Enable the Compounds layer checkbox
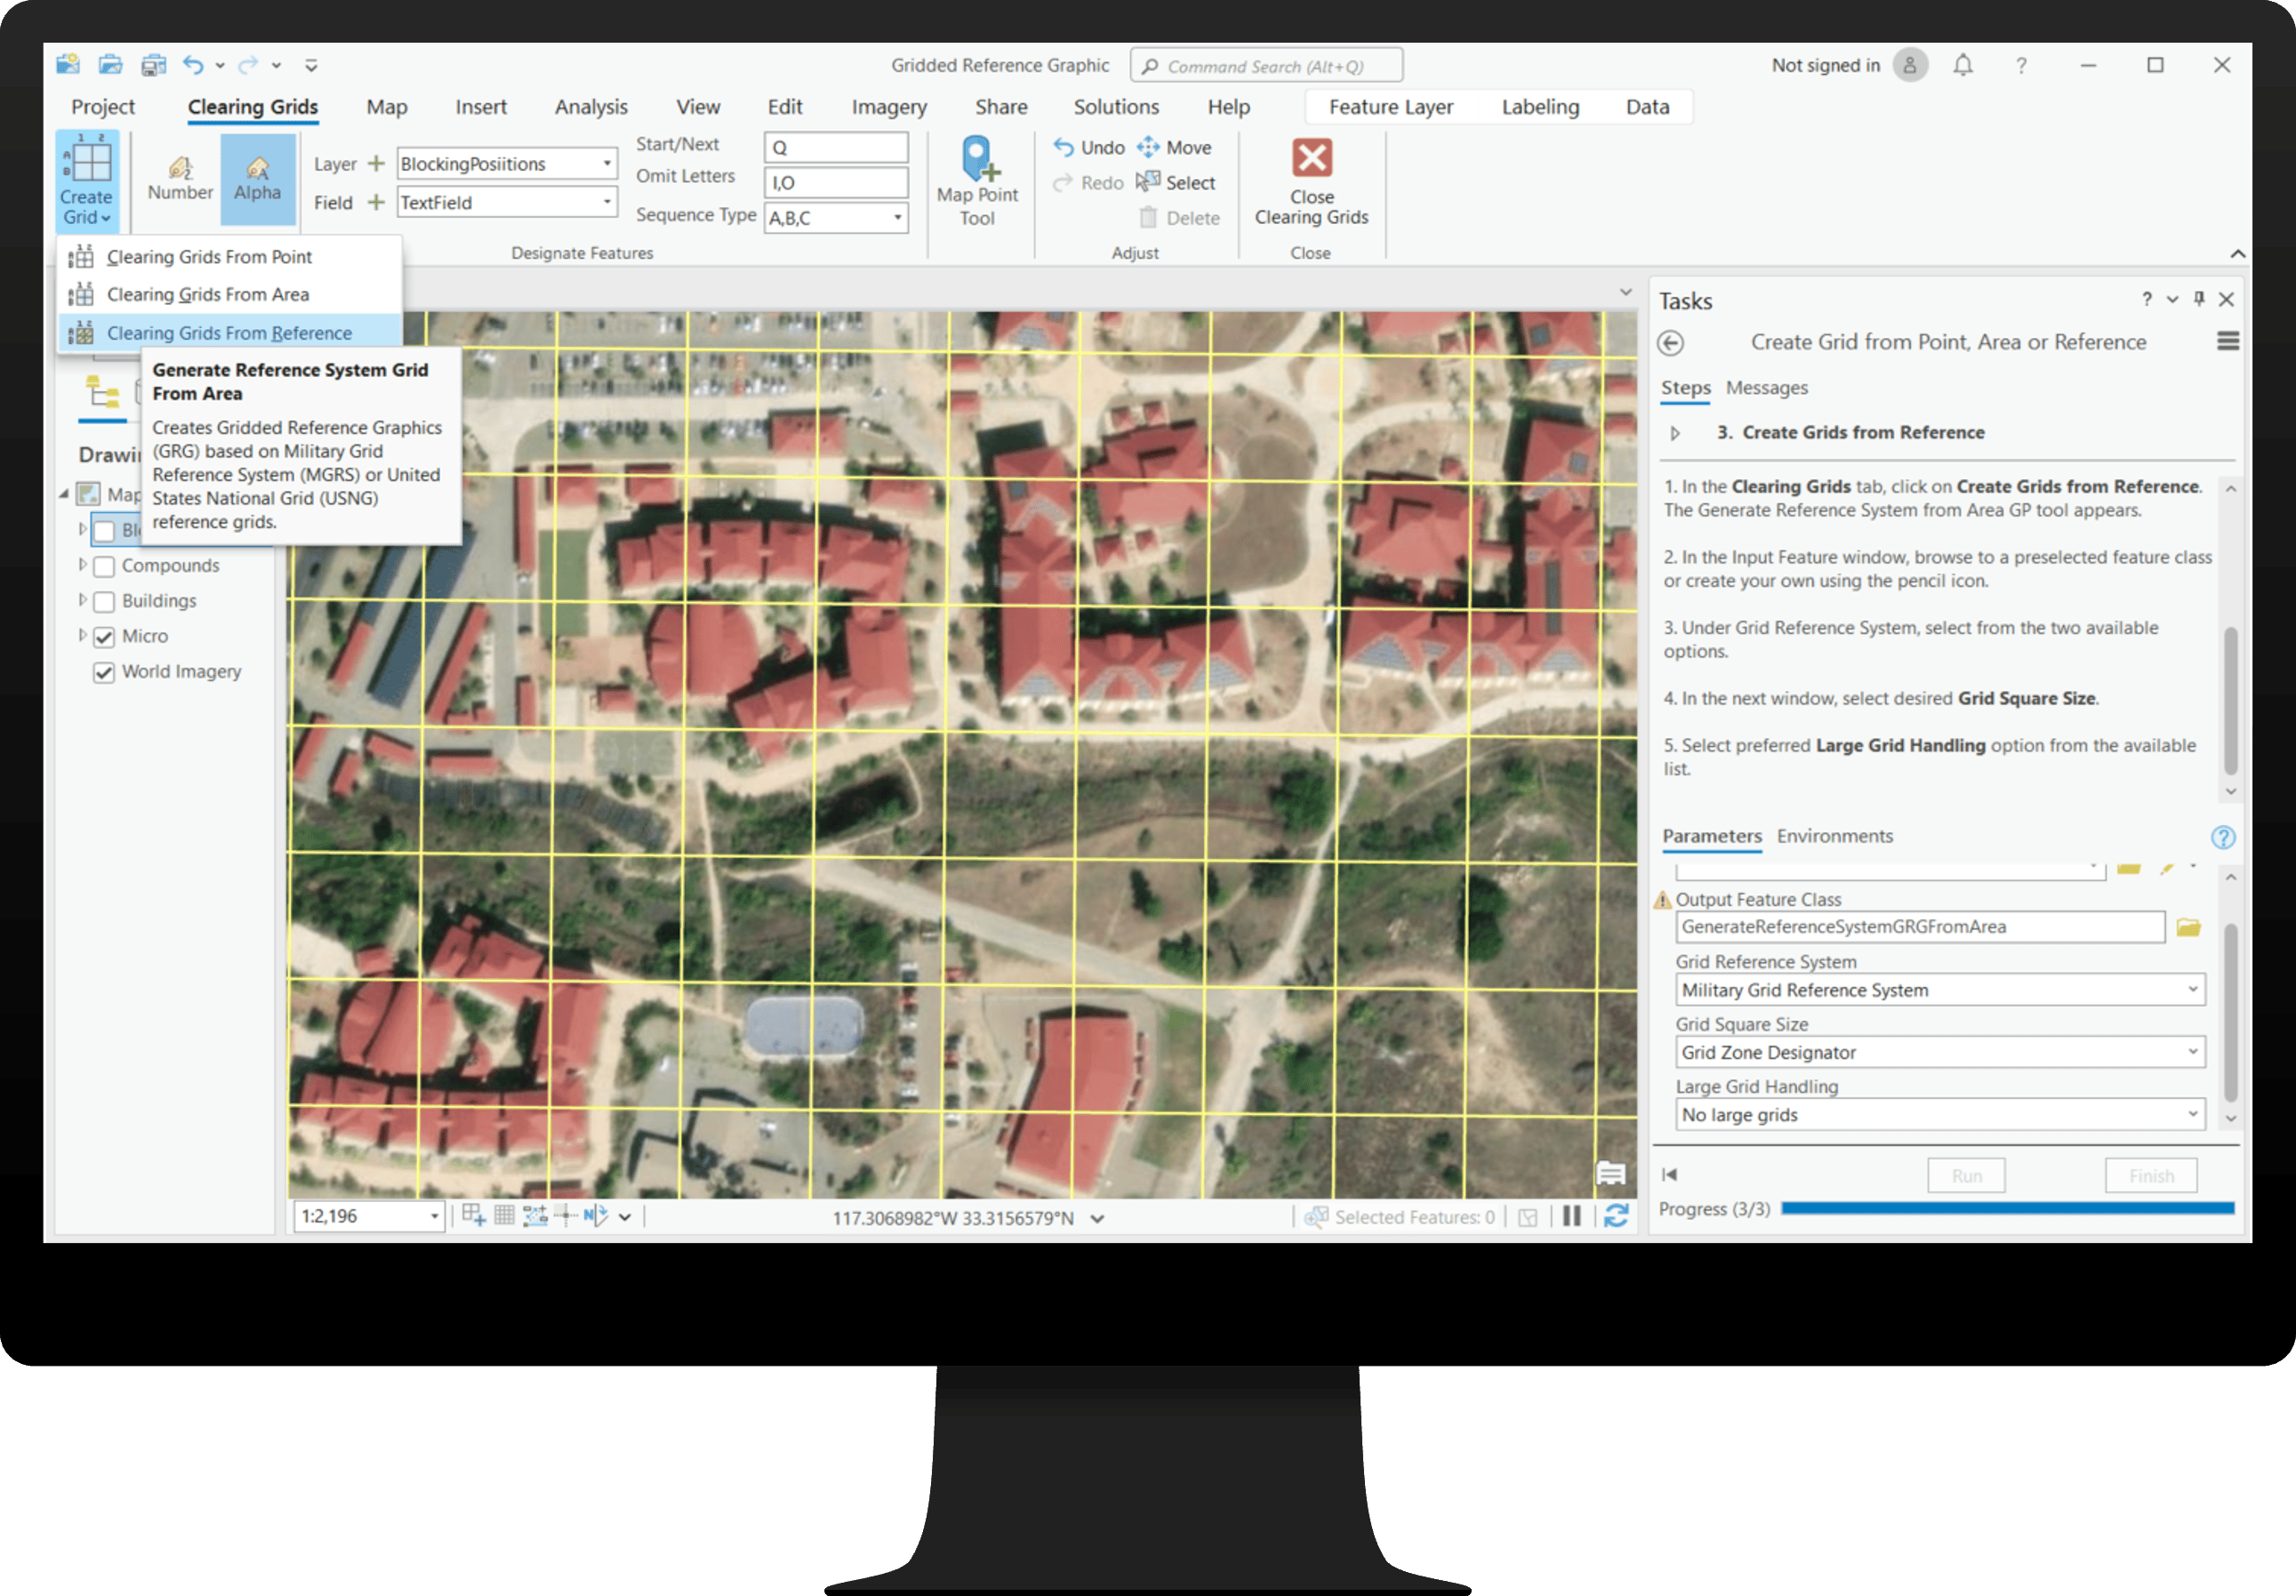The width and height of the screenshot is (2296, 1596). (x=104, y=566)
